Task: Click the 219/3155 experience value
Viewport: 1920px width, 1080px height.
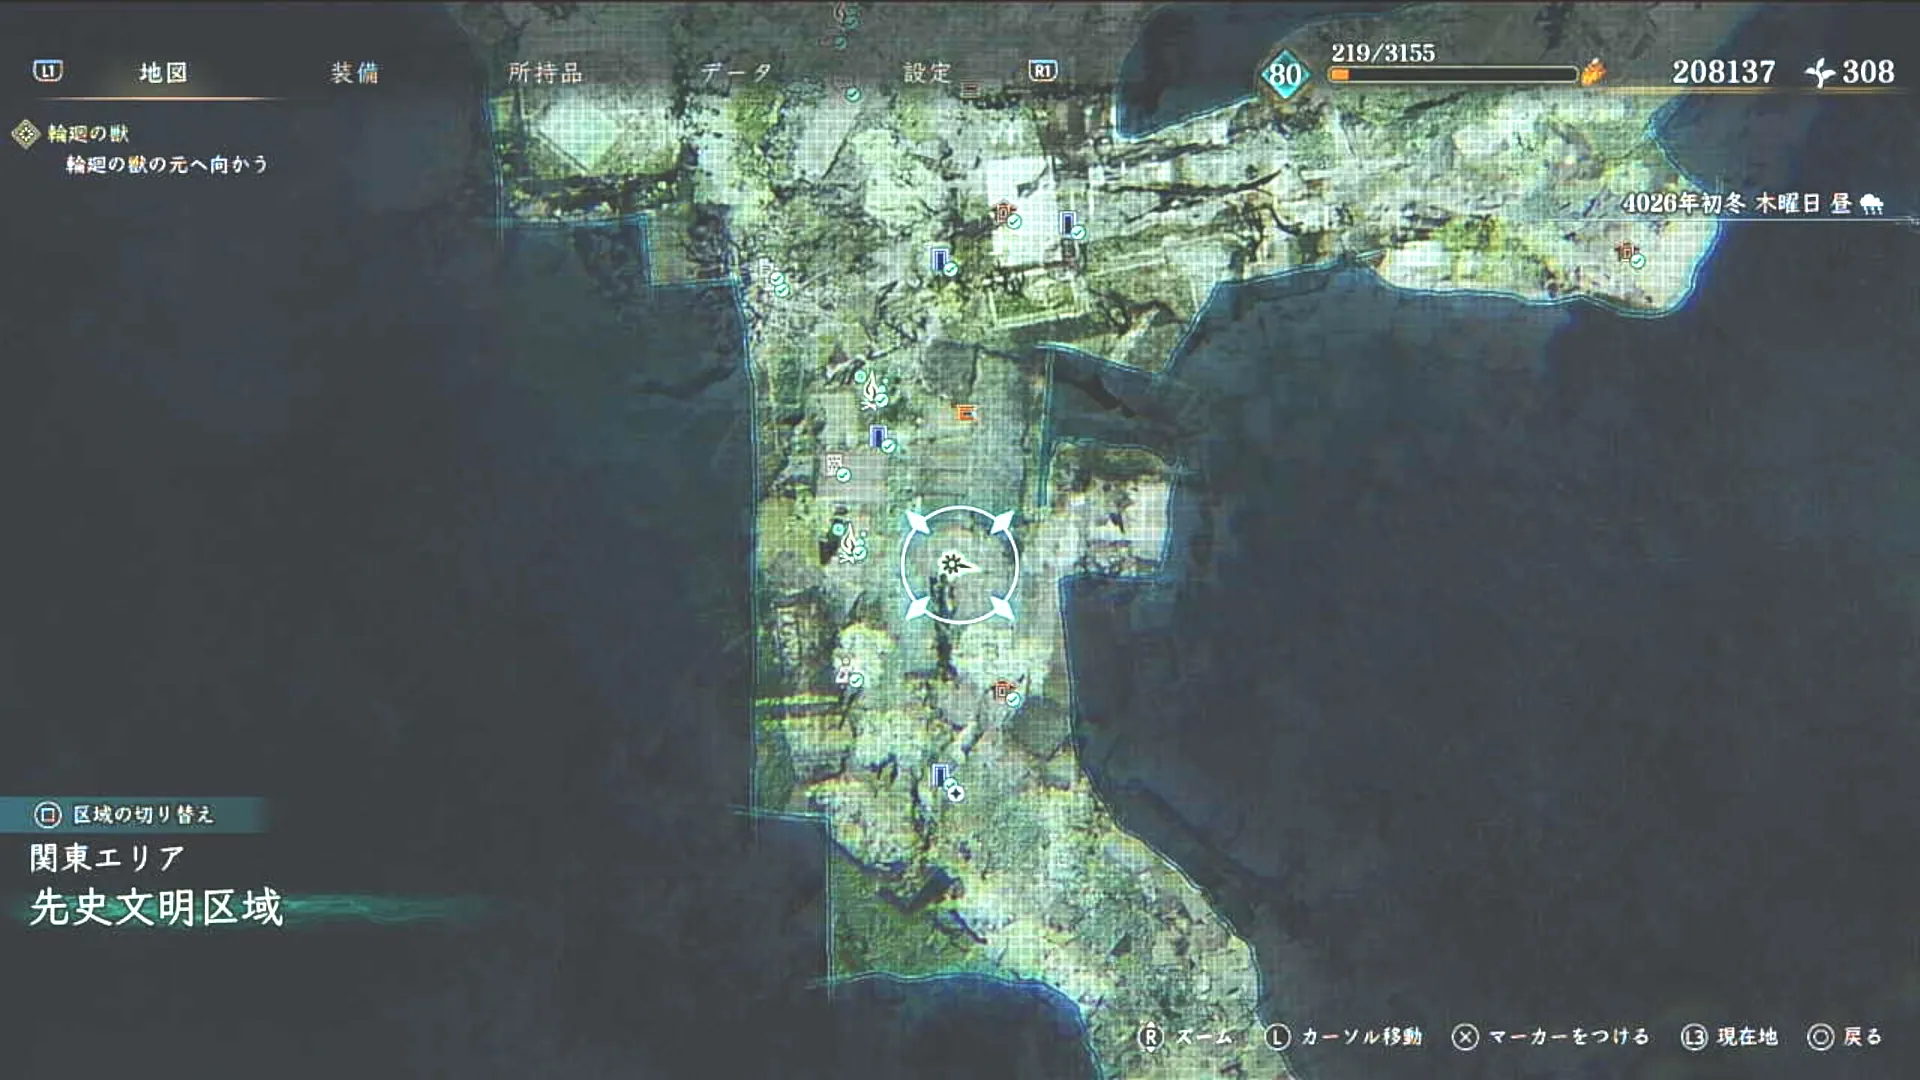Action: click(x=1382, y=52)
